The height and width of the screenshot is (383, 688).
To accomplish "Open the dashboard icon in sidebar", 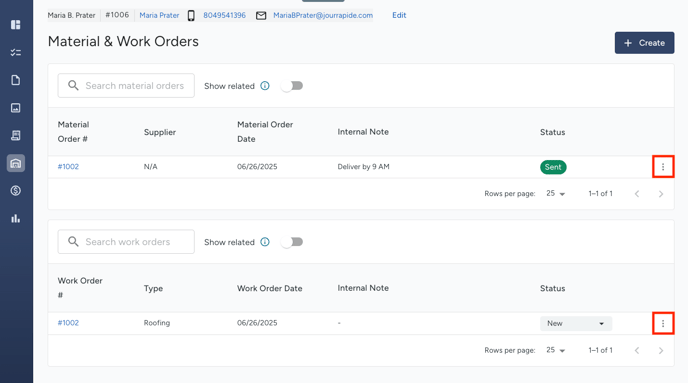I will tap(16, 25).
